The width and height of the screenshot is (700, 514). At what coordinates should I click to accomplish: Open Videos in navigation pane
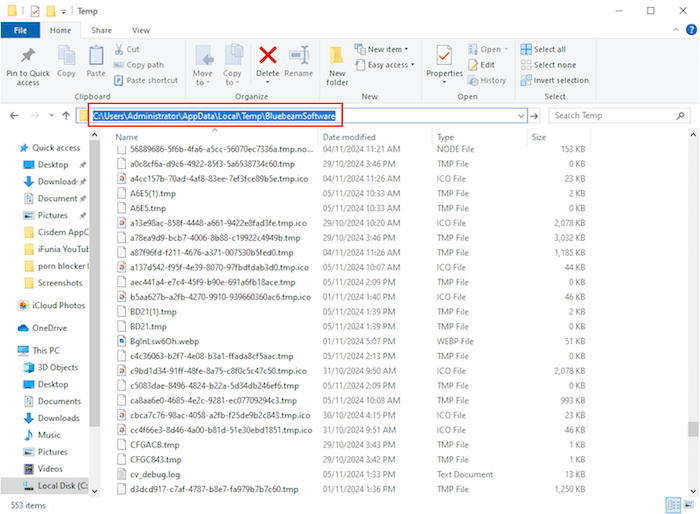tap(43, 469)
